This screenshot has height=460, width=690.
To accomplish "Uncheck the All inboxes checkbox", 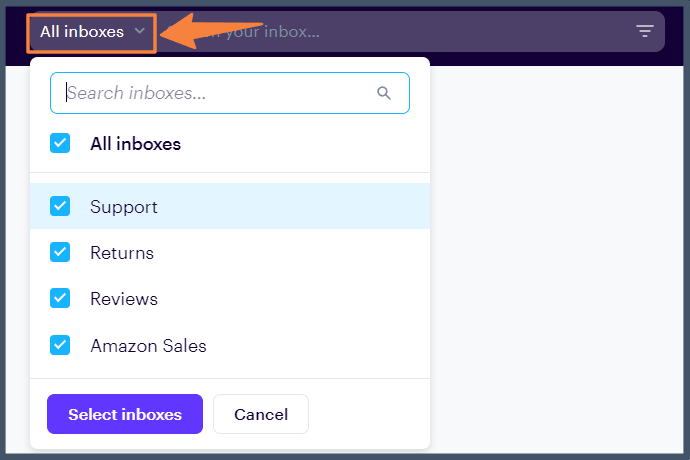I will (60, 144).
